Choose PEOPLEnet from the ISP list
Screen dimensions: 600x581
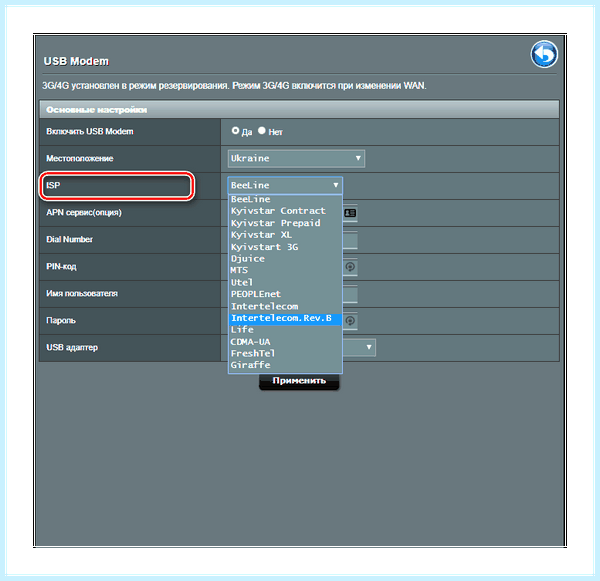(x=285, y=294)
